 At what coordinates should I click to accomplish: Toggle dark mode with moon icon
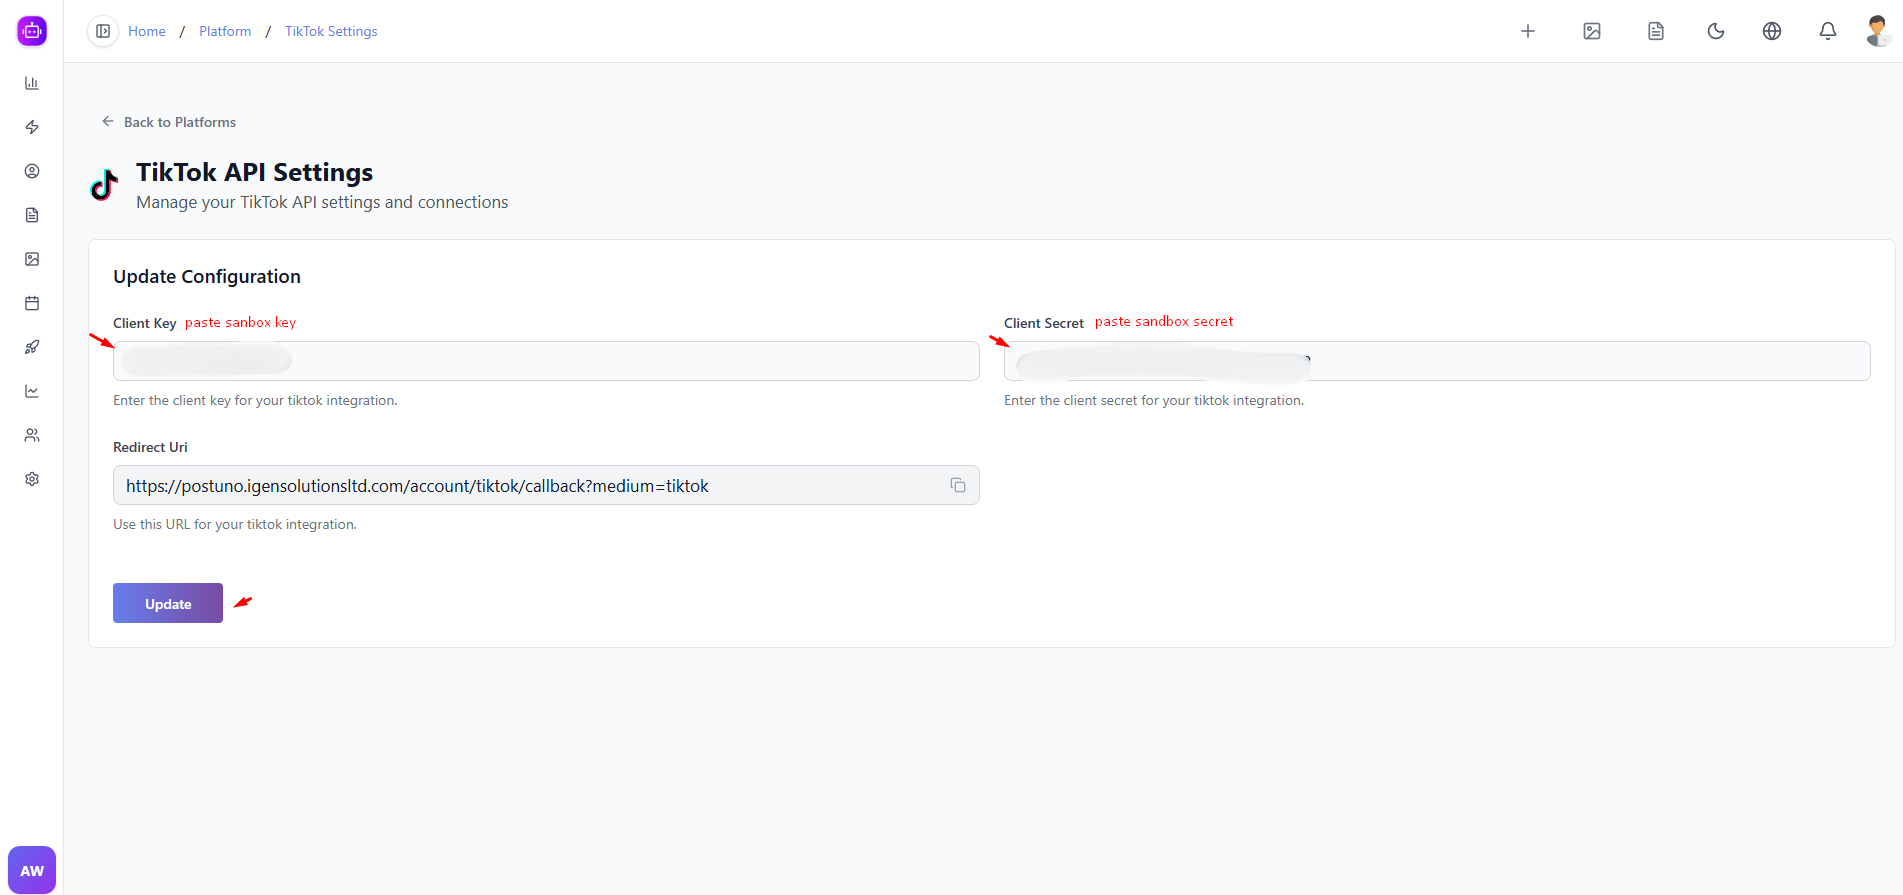point(1715,31)
